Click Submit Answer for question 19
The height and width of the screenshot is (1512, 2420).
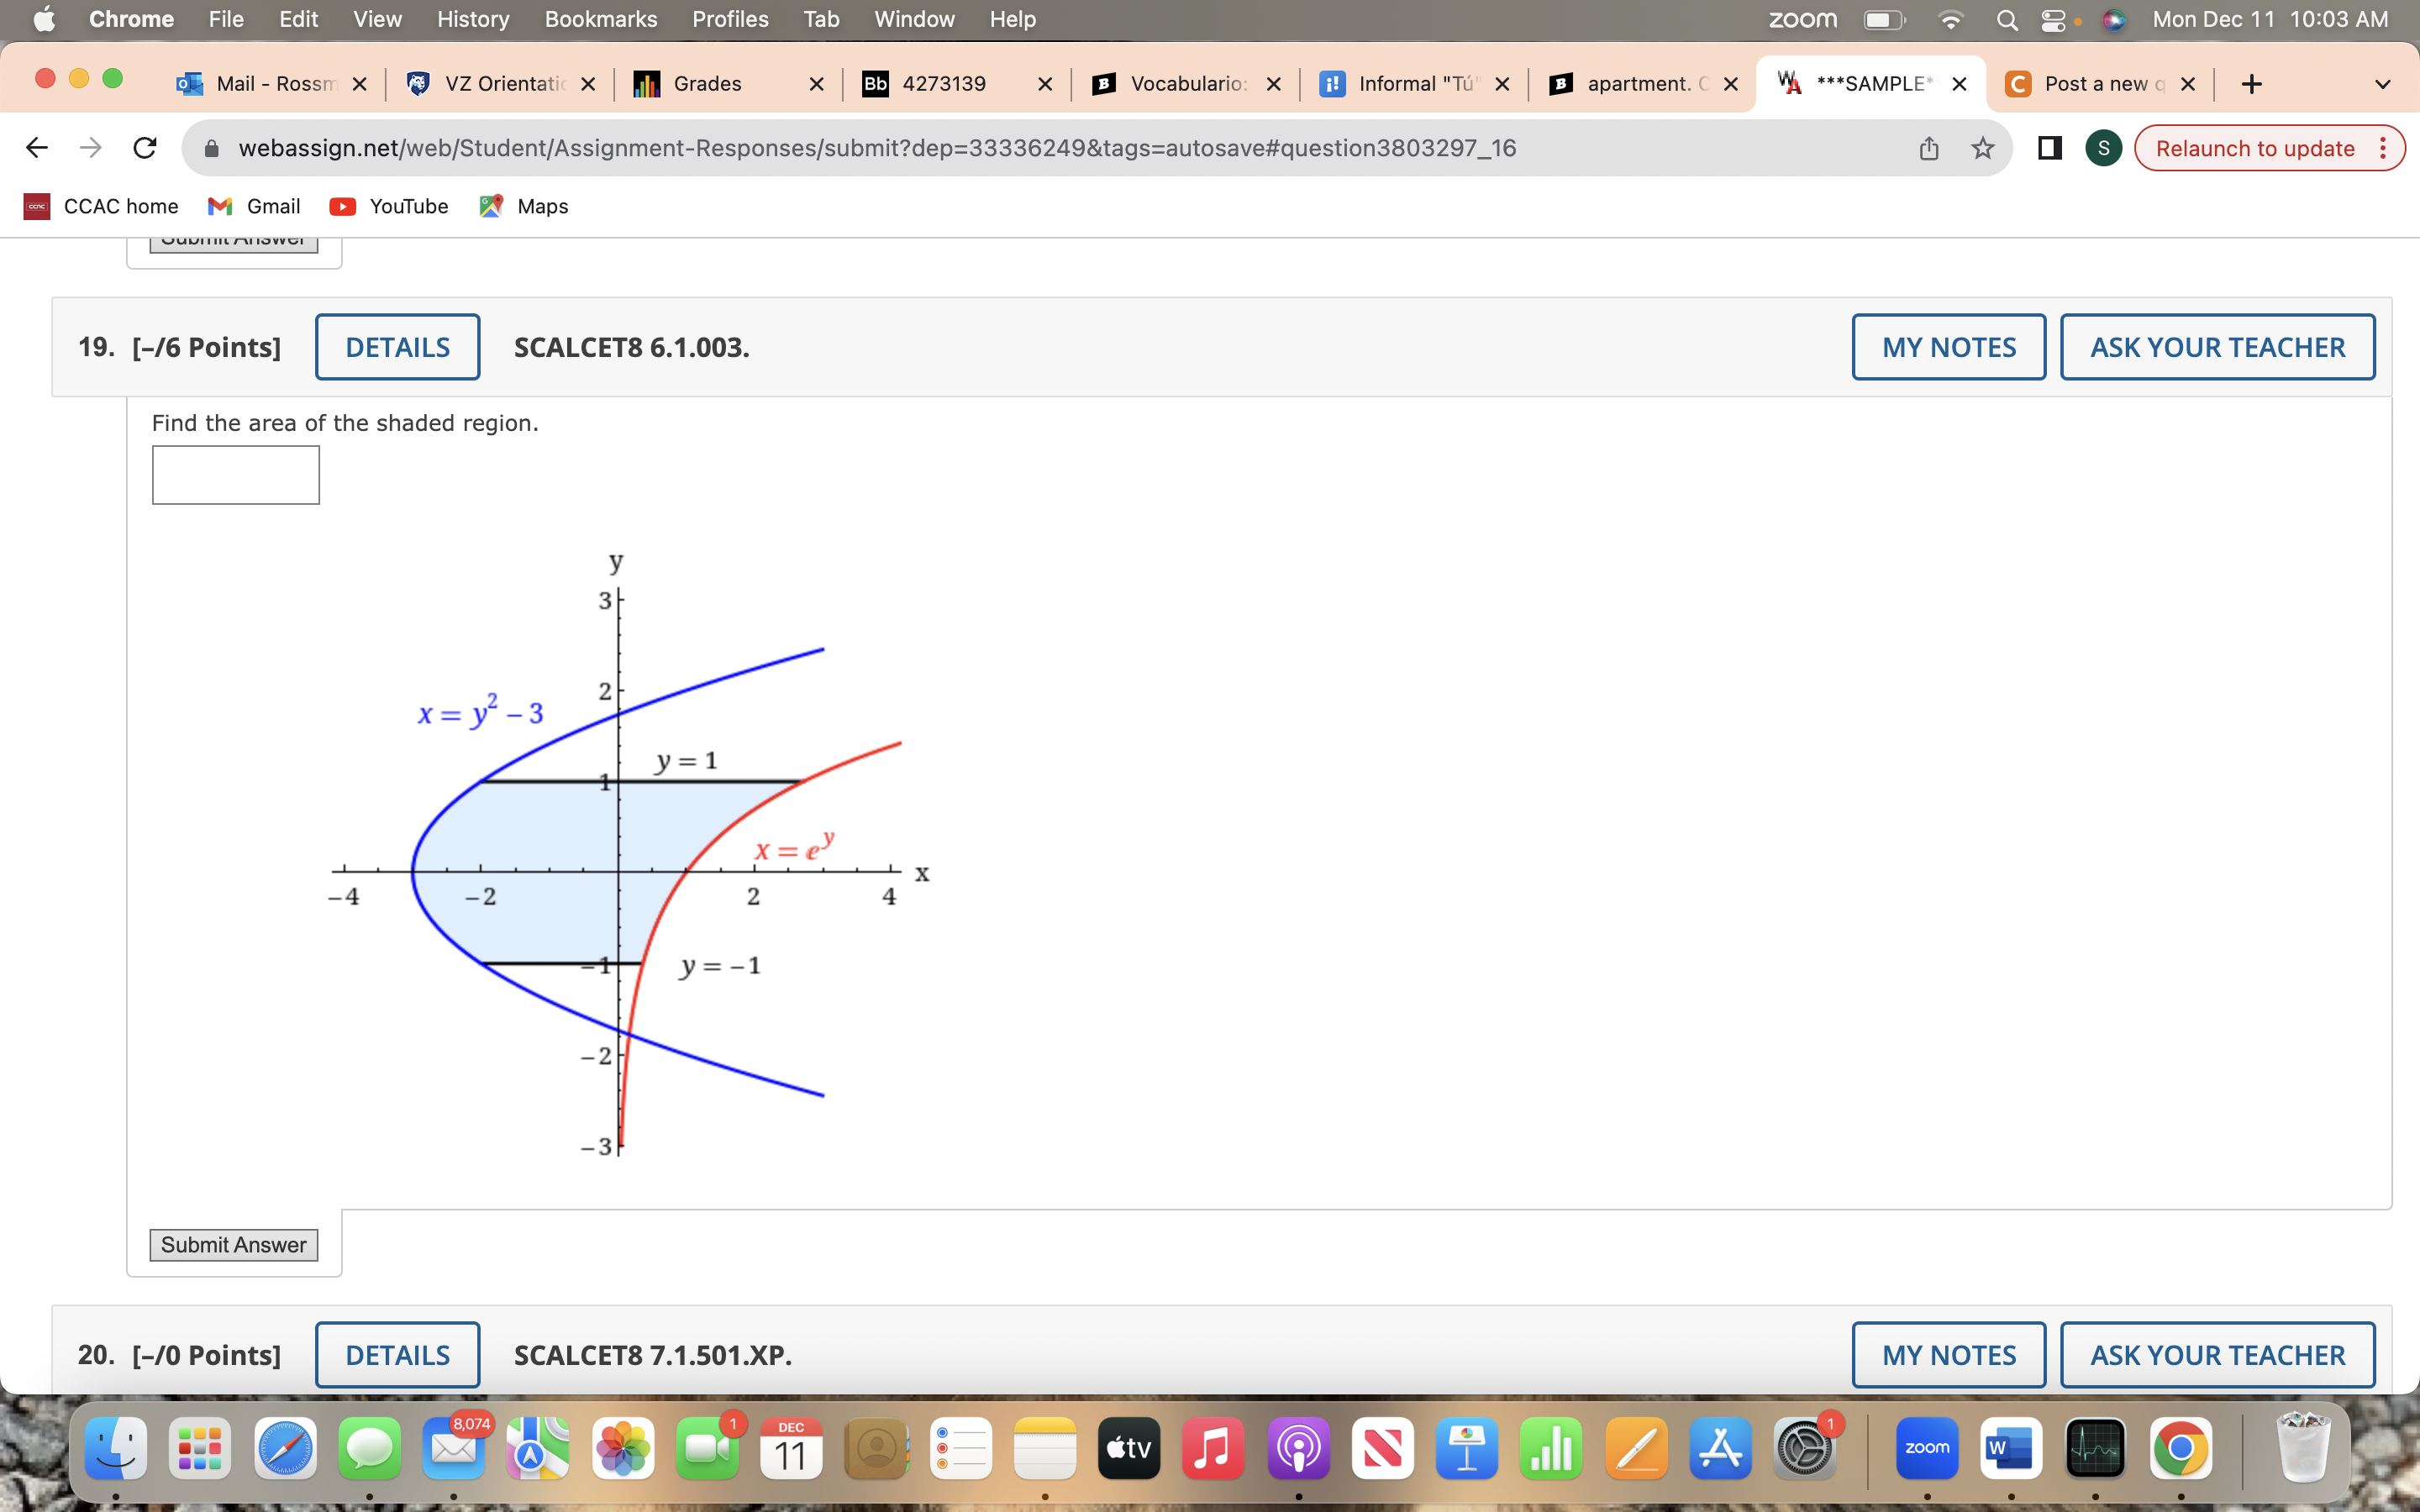(x=233, y=1244)
